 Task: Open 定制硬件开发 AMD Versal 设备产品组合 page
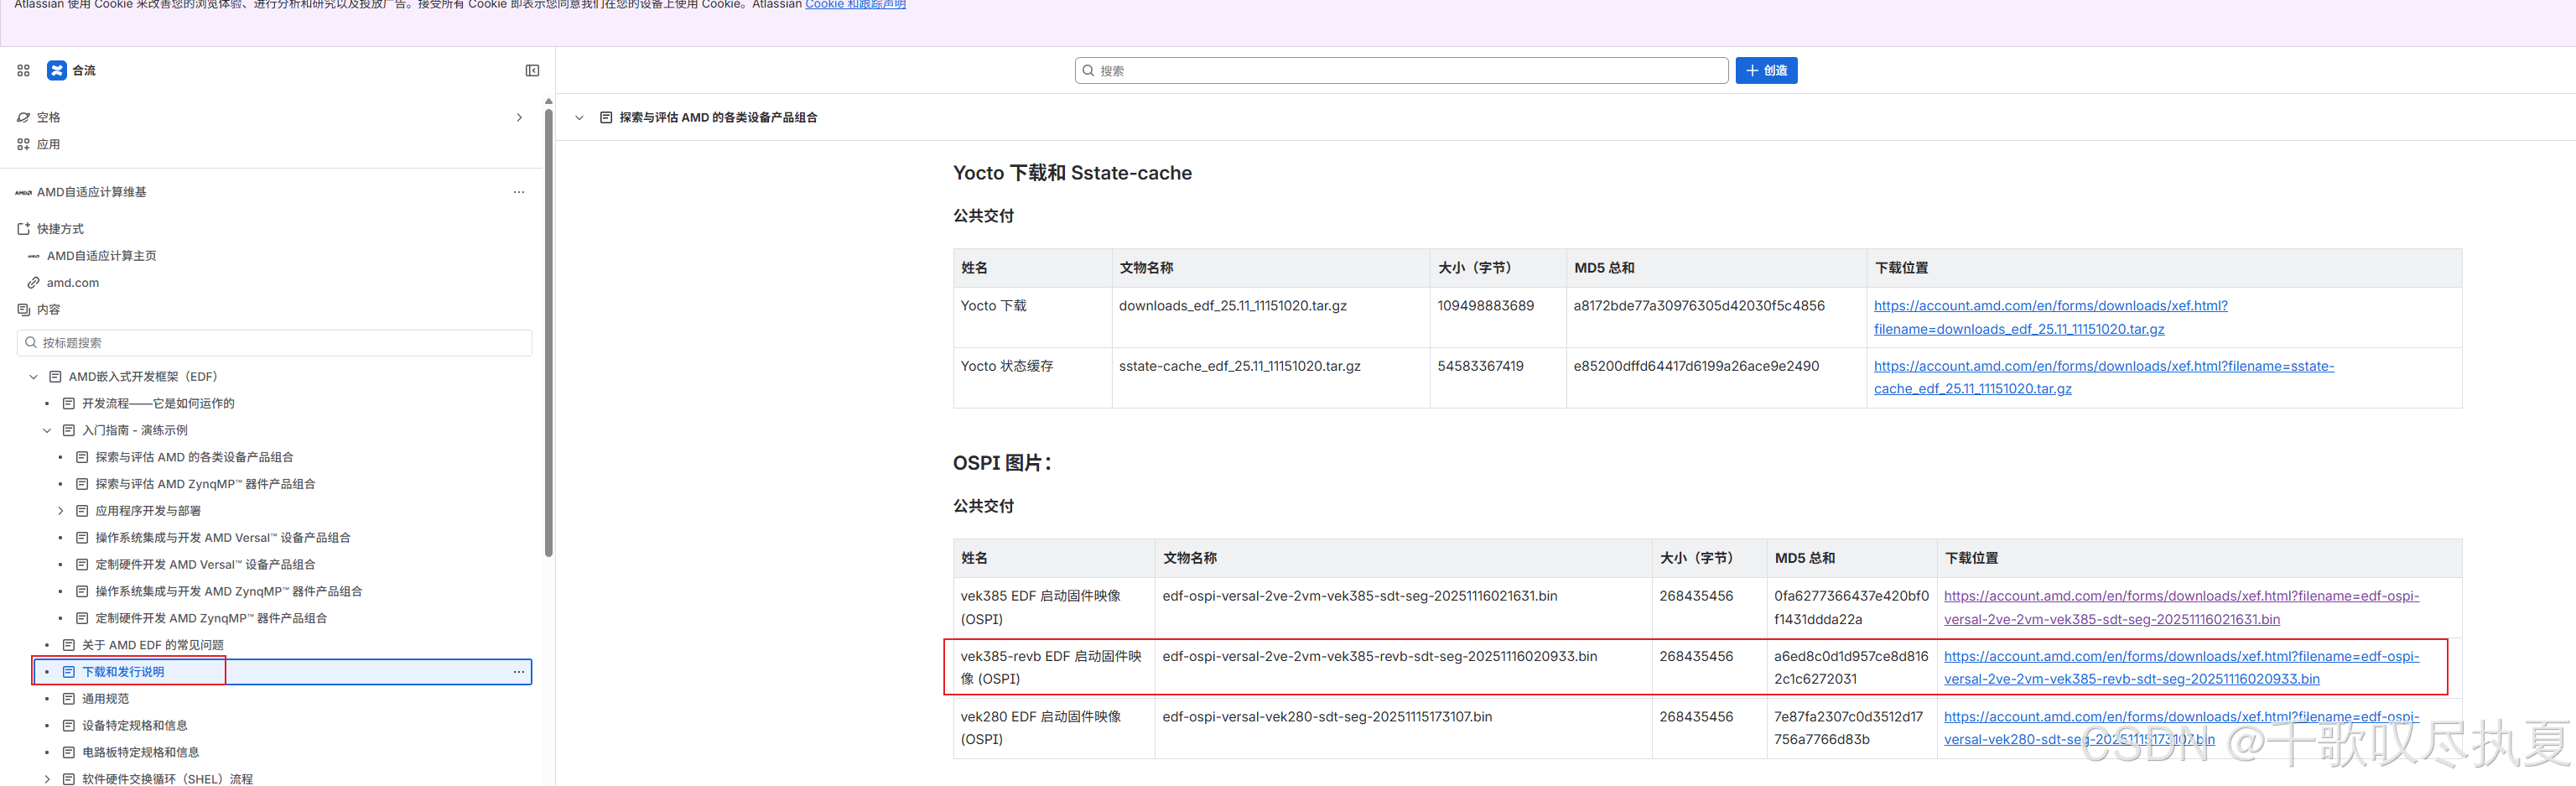pyautogui.click(x=205, y=565)
